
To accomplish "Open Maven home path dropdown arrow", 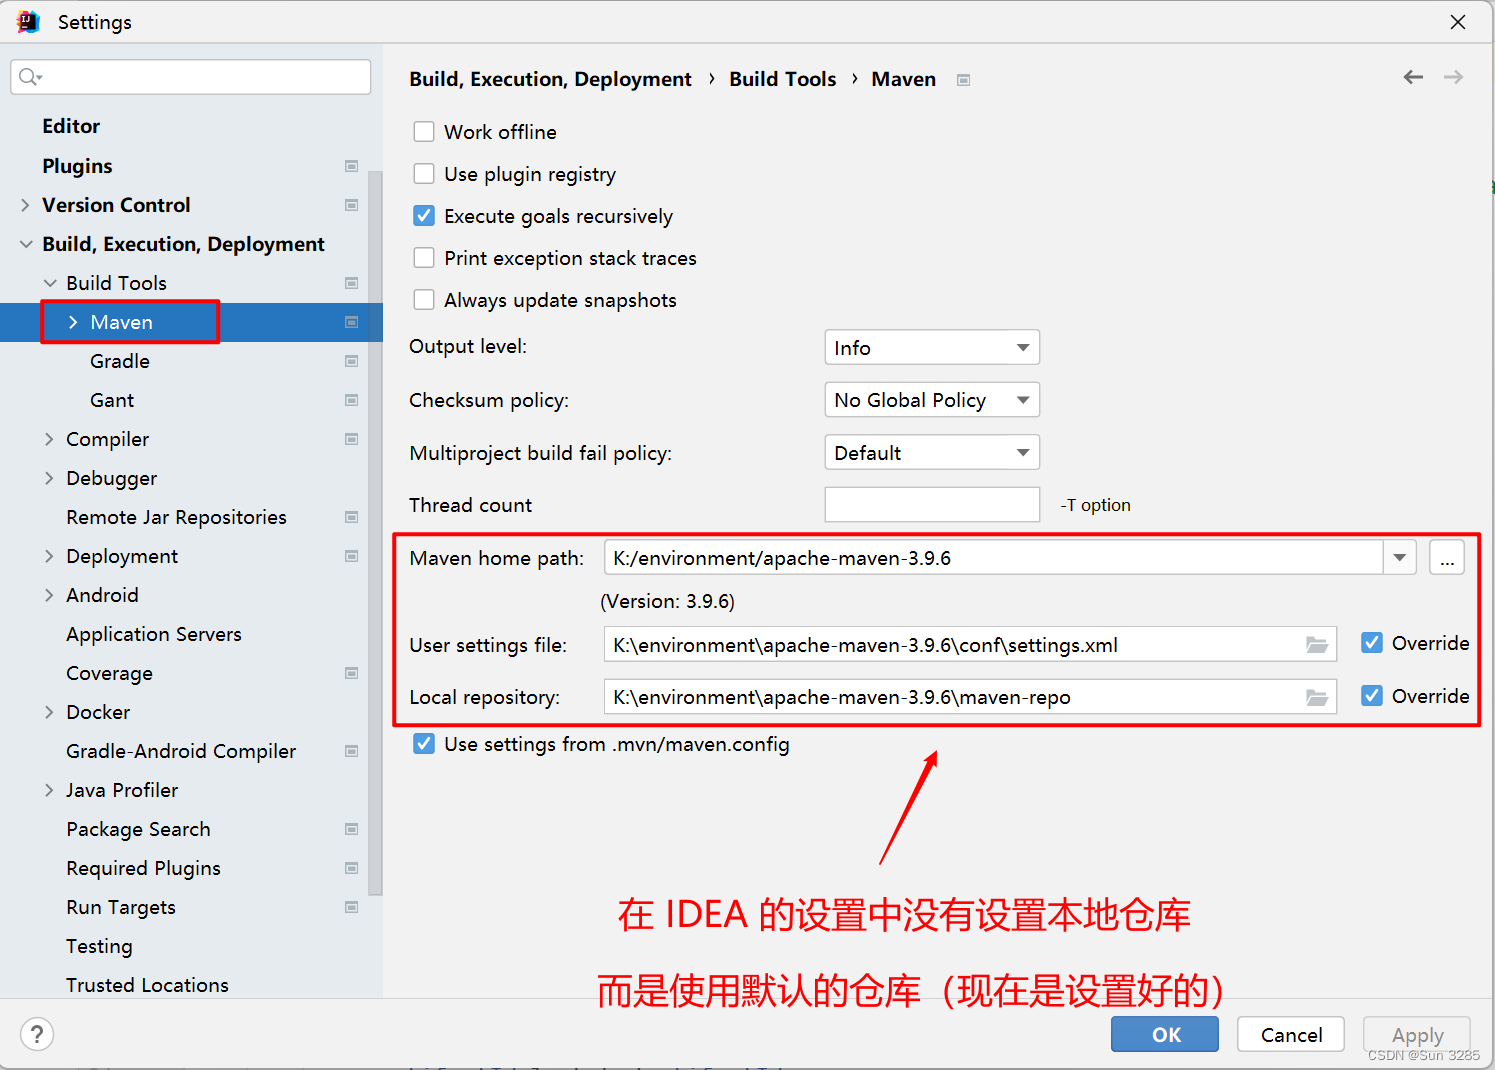I will point(1400,558).
